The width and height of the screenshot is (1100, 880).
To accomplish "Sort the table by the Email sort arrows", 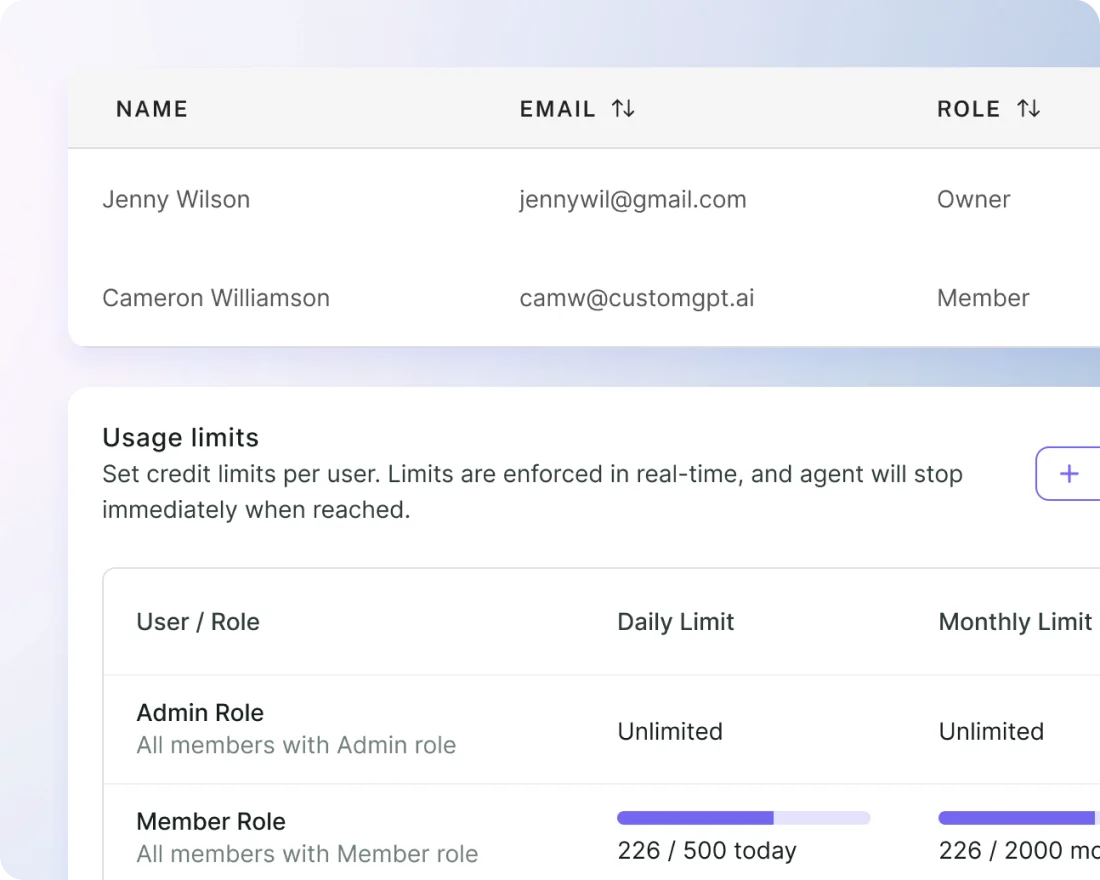I will click(x=623, y=109).
